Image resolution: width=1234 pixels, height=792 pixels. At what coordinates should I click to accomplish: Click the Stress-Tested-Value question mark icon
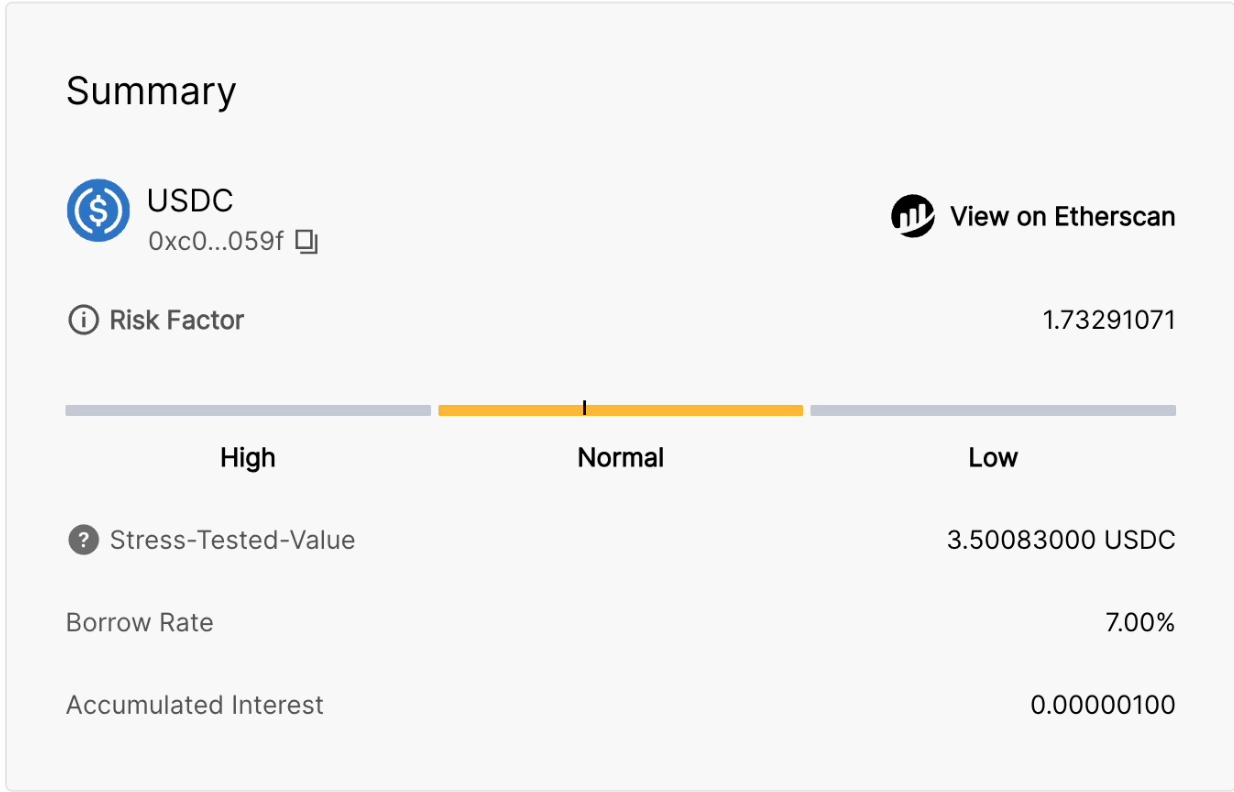[83, 540]
